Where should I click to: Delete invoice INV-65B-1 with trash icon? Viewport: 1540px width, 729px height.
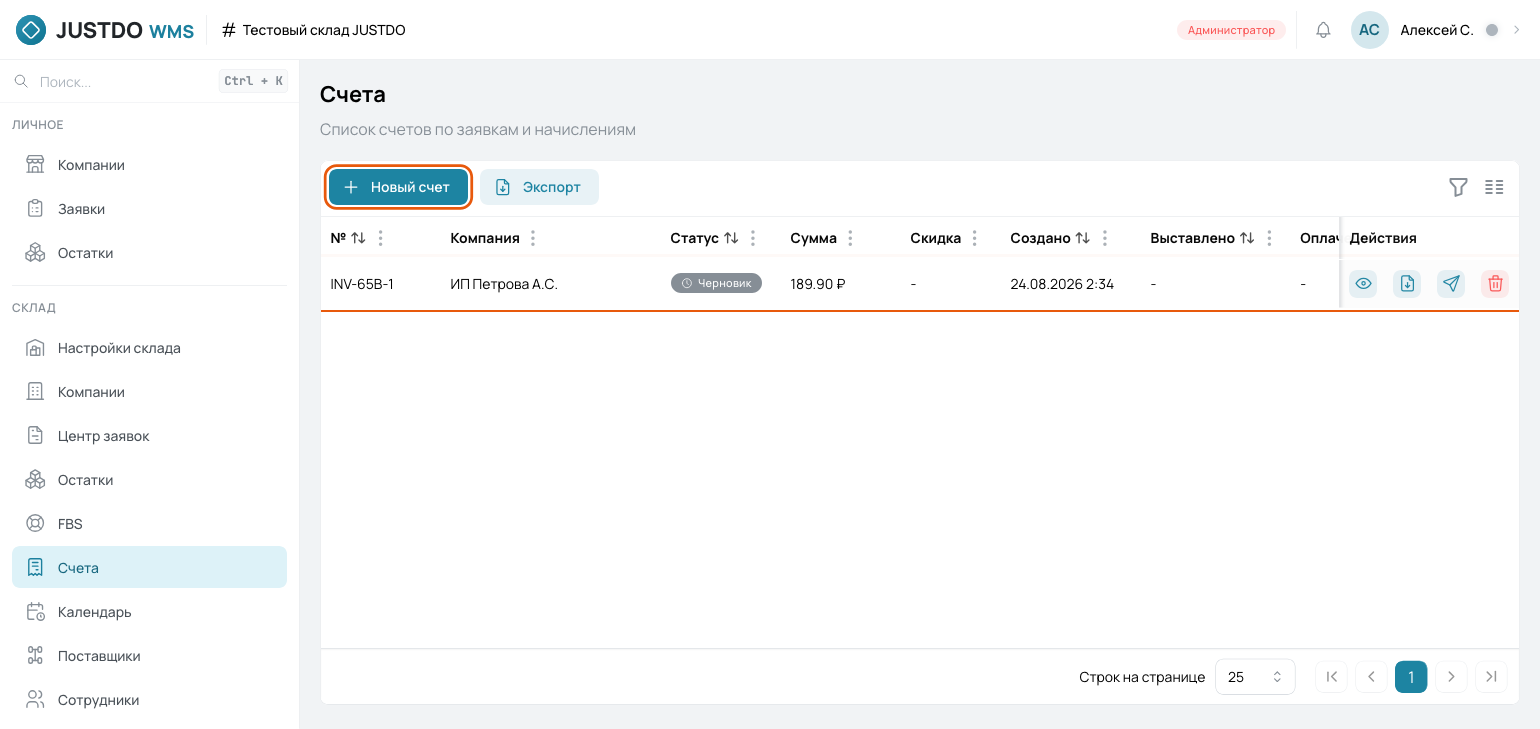1495,284
